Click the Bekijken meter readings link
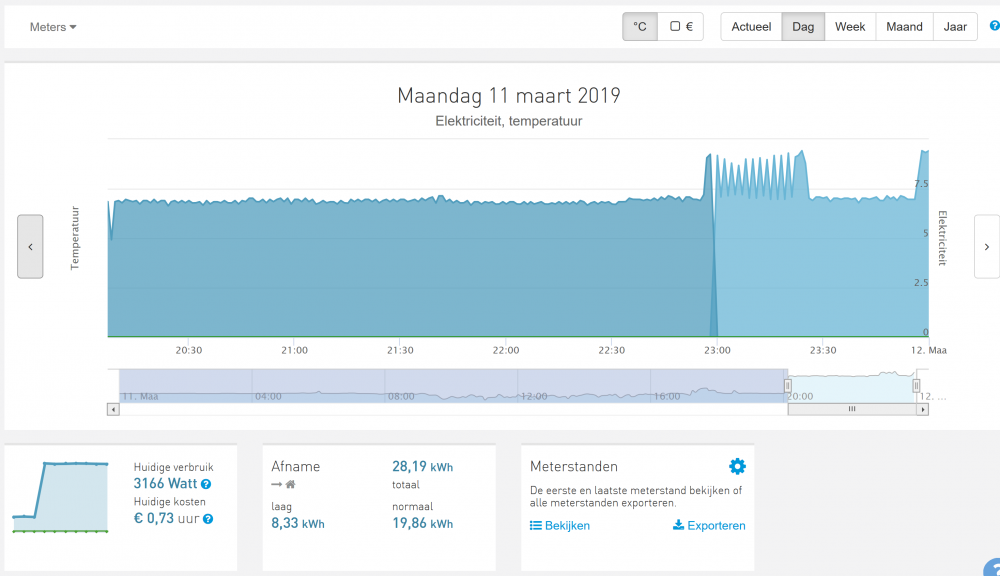This screenshot has width=1000, height=576. point(559,525)
